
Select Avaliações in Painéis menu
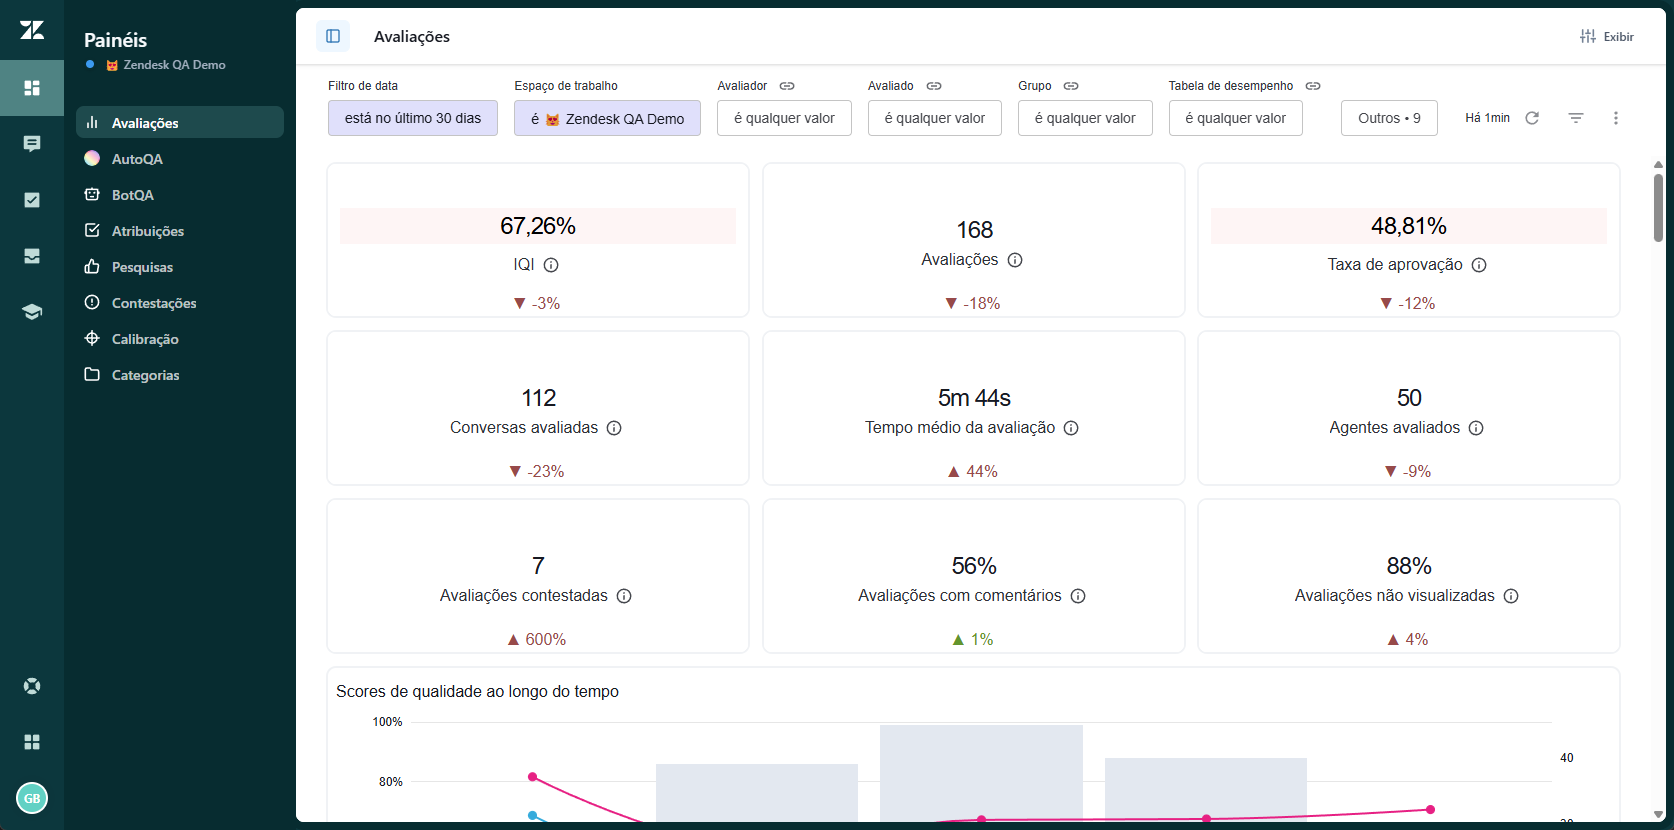(x=180, y=122)
